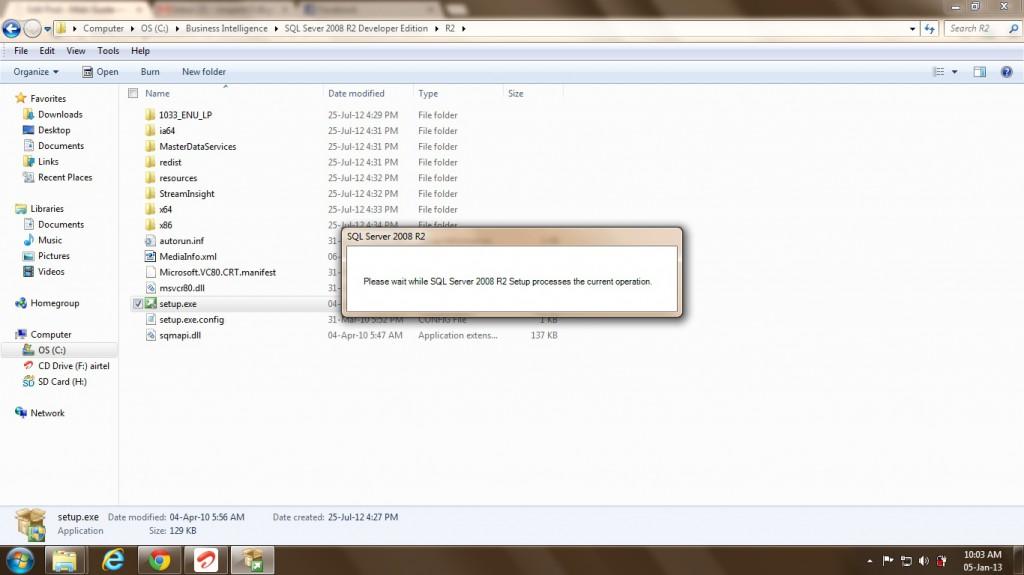1024x575 pixels.
Task: Open CD Drive (F:) airtel
Action: point(74,366)
